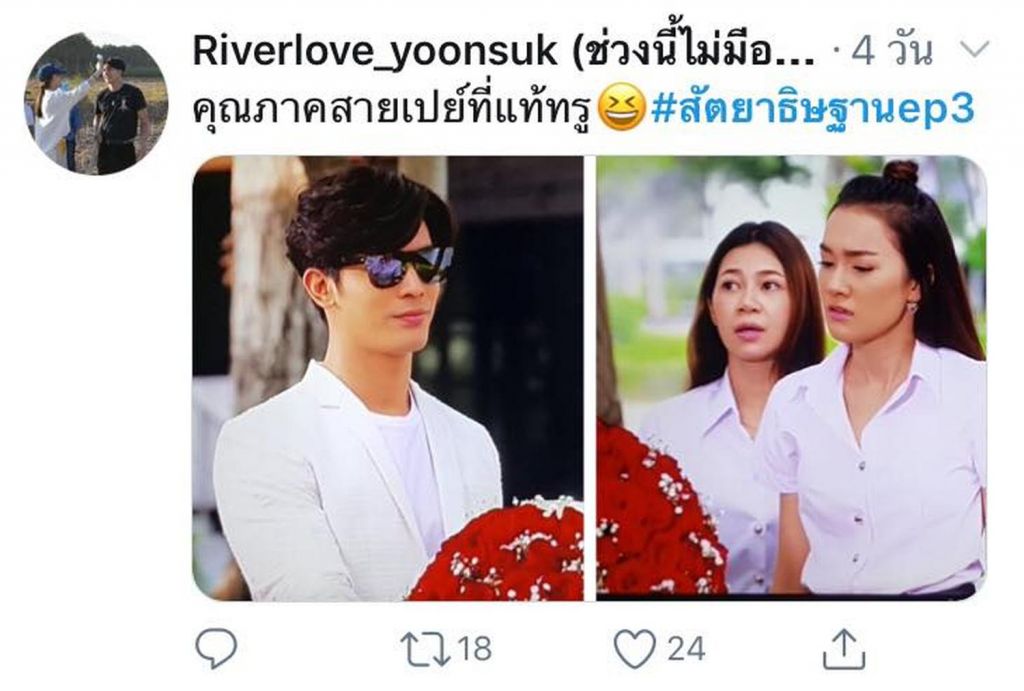Click the laughing squint emoji in tweet
Screen dimensions: 1024x691
coord(622,109)
